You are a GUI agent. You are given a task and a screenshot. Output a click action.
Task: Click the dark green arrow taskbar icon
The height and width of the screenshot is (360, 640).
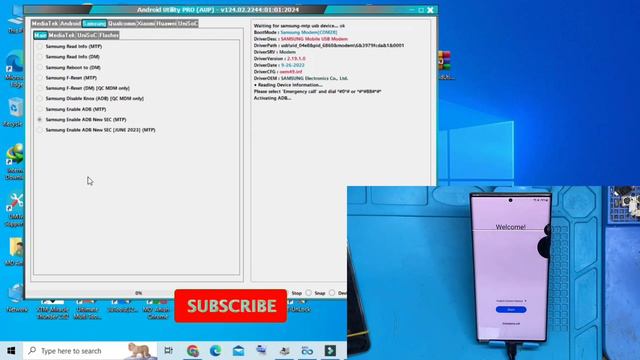[x=330, y=351]
